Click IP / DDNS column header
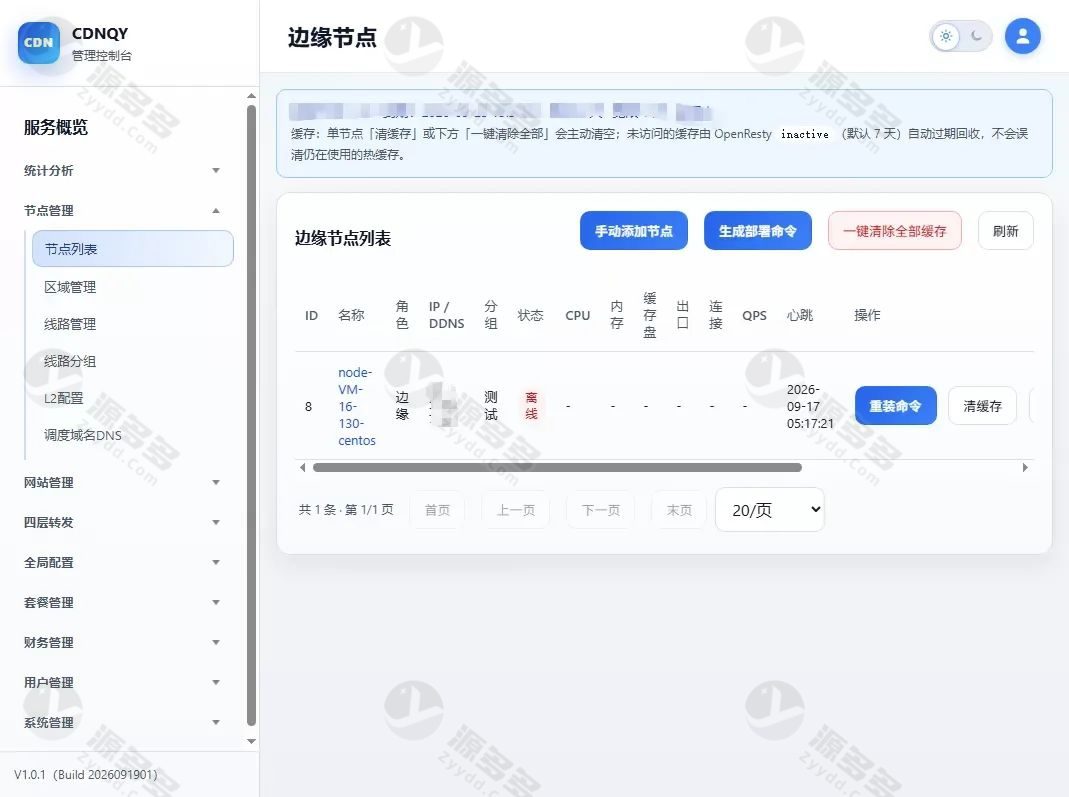Screen dimensions: 1069x797 (447, 315)
